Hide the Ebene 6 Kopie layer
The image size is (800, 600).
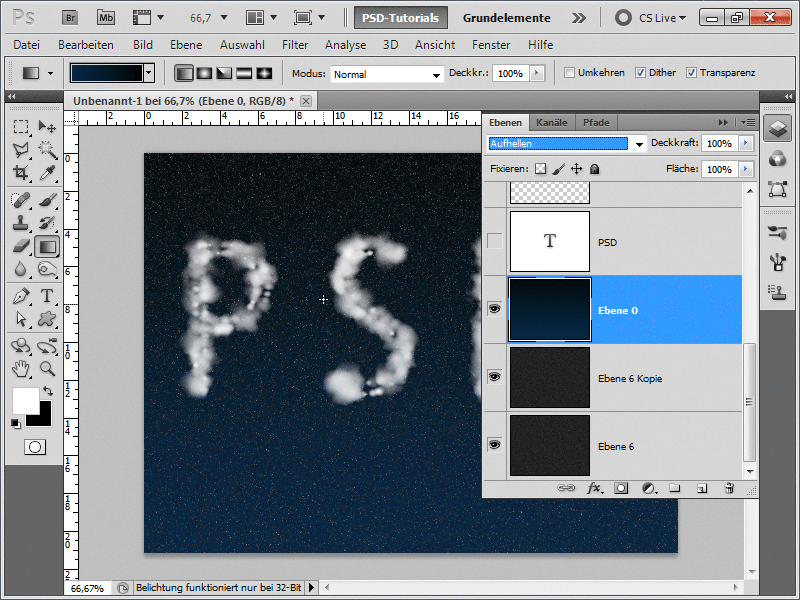point(494,377)
